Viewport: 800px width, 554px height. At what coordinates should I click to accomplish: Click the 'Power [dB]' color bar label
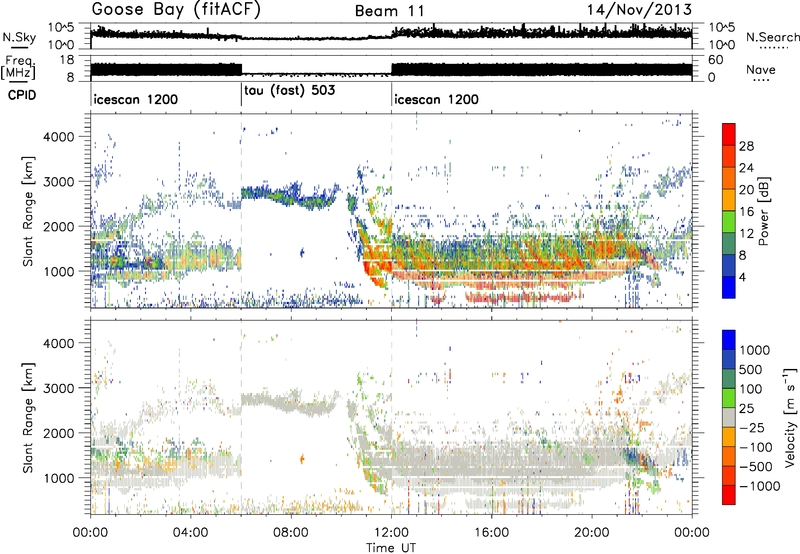[763, 211]
